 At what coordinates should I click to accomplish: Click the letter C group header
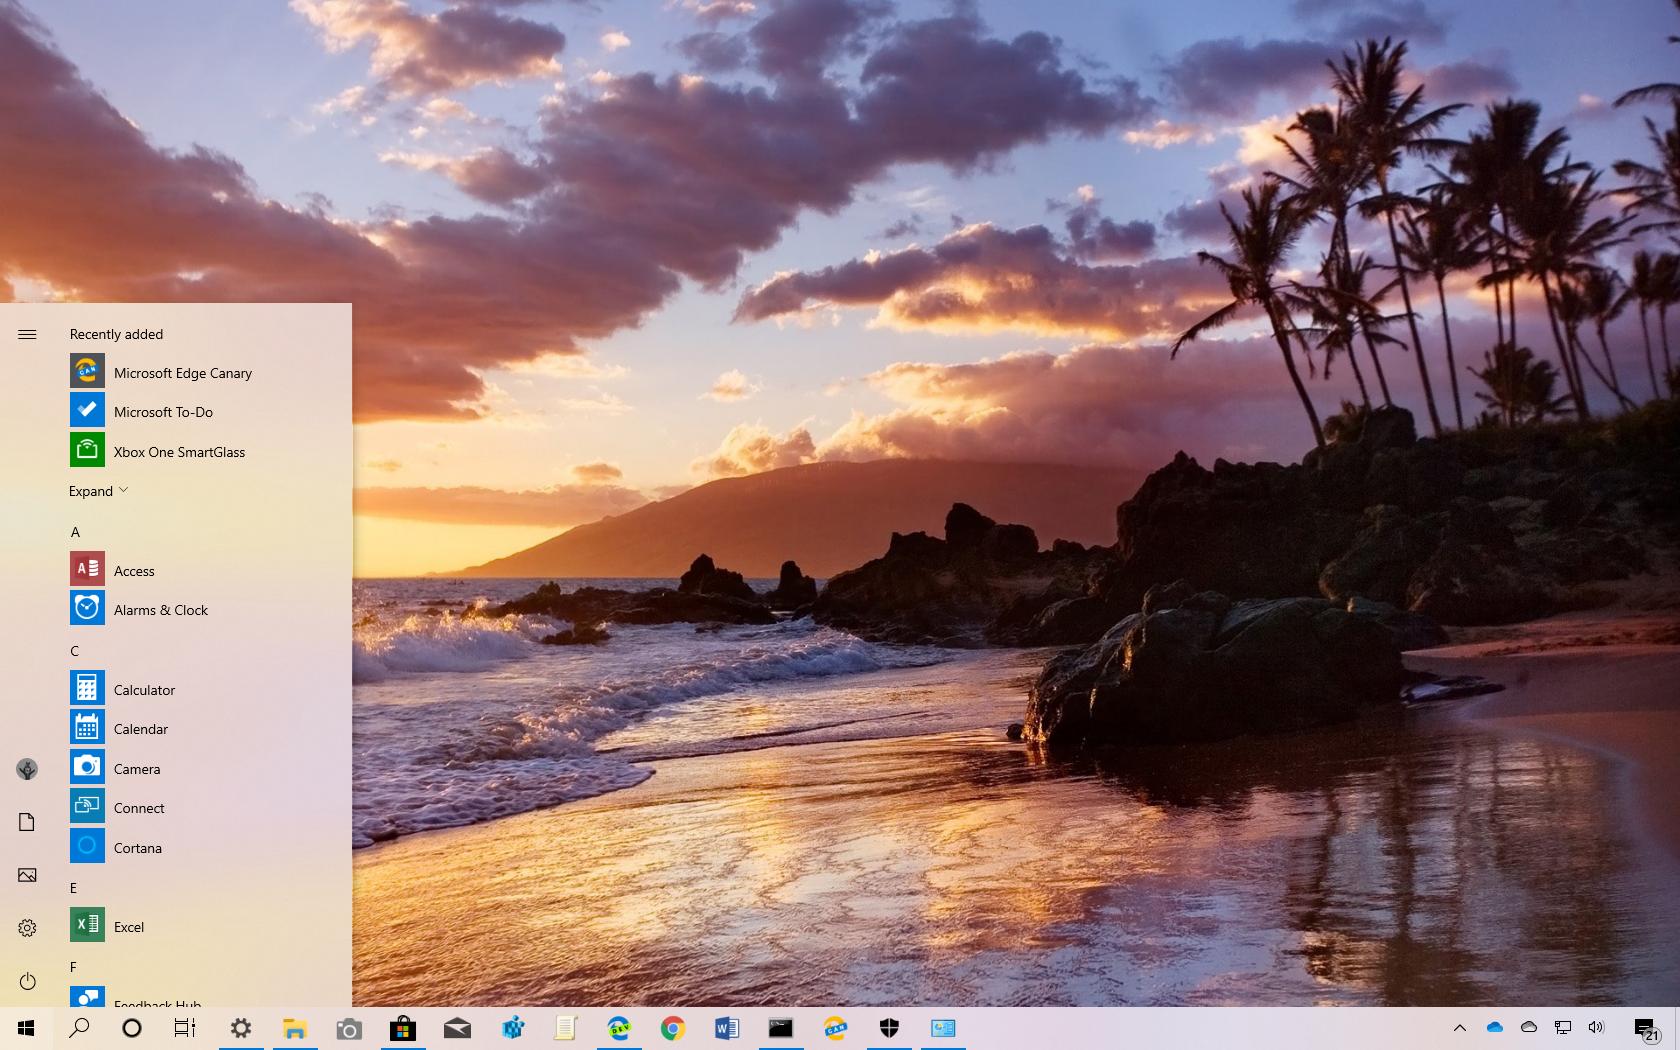click(75, 651)
